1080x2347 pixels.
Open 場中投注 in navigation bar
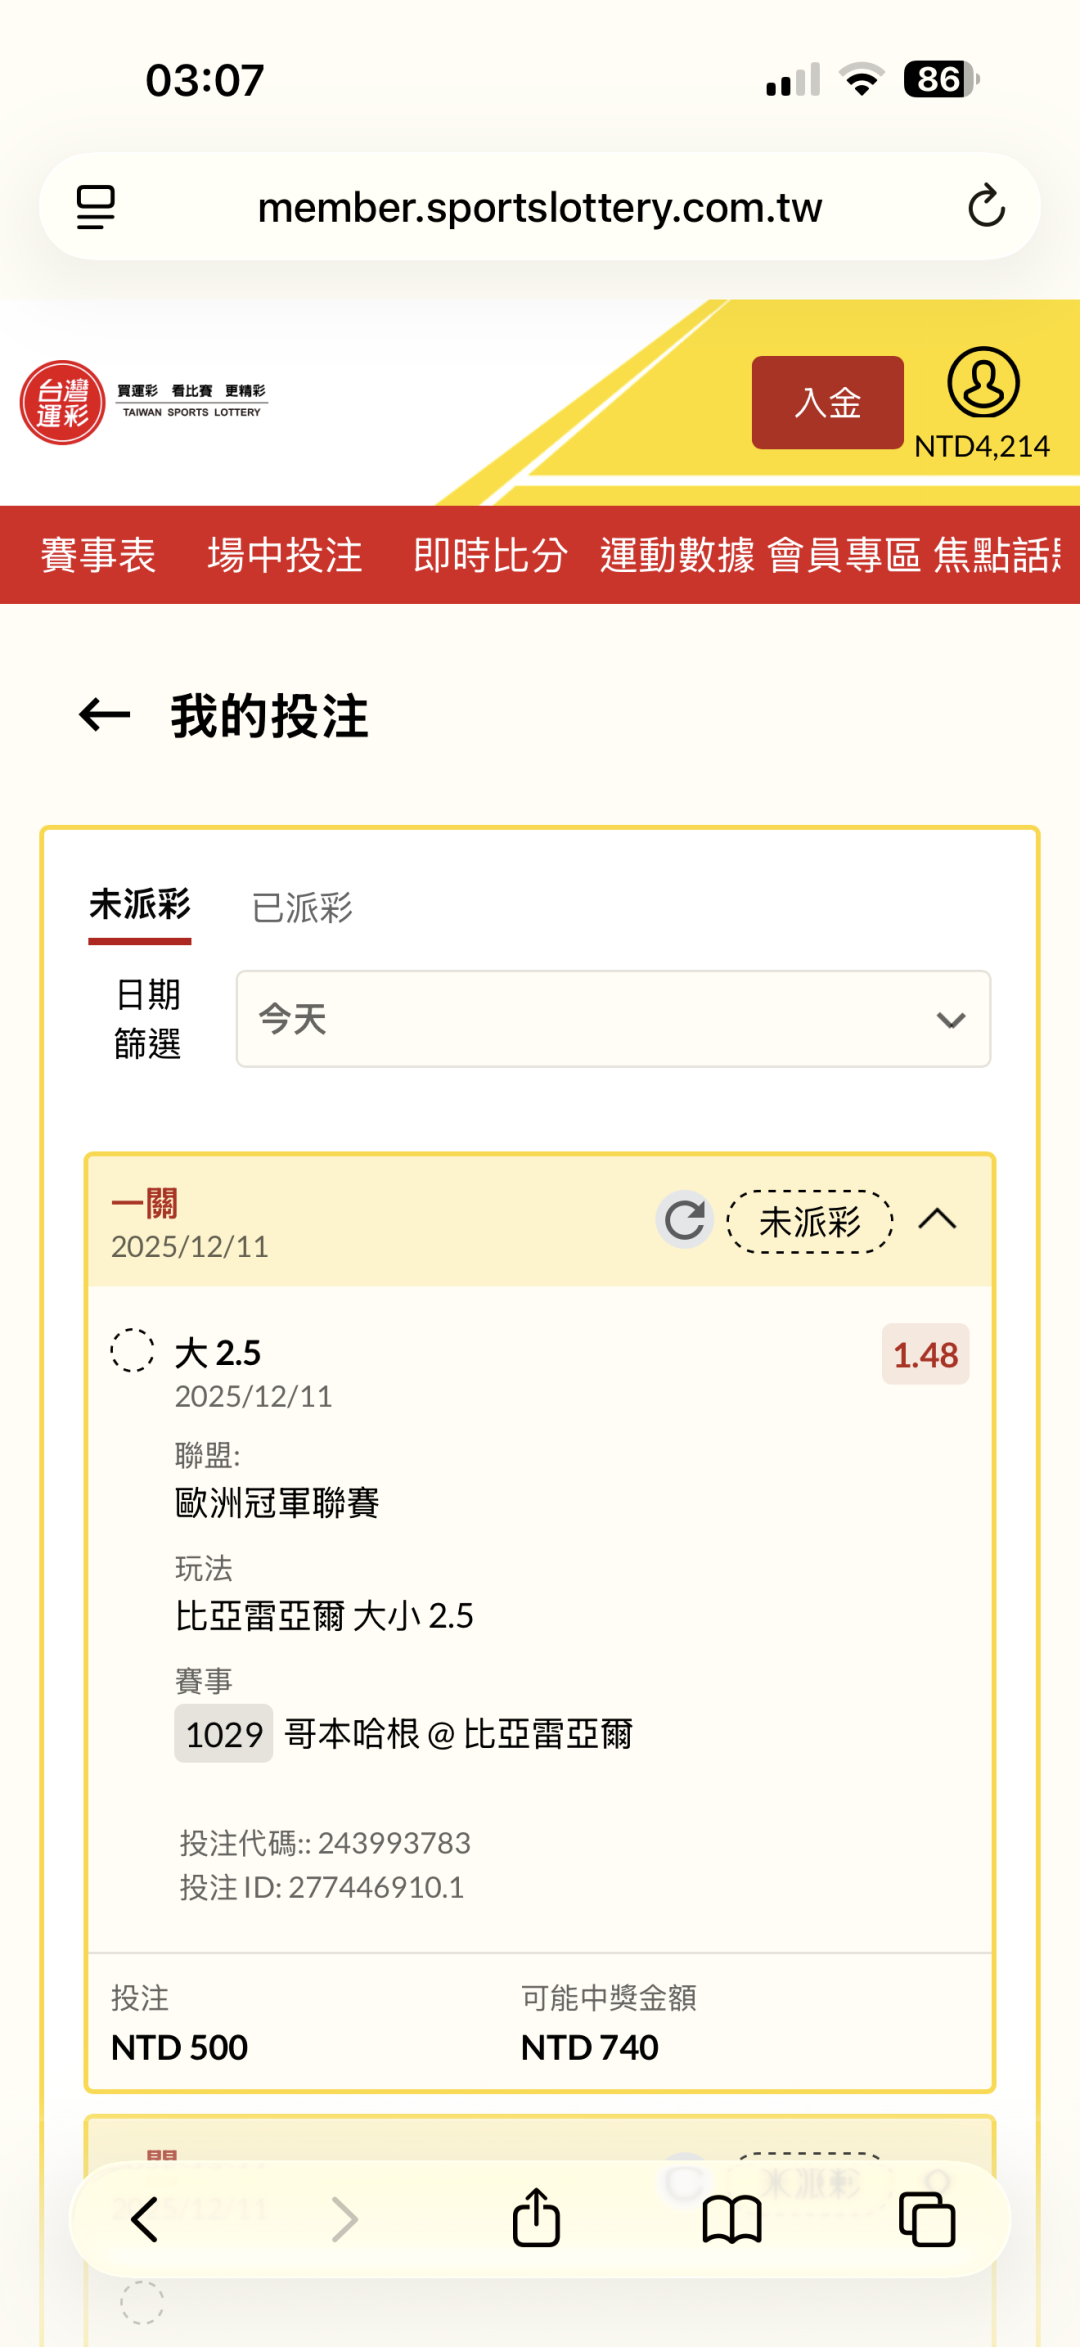pos(285,555)
